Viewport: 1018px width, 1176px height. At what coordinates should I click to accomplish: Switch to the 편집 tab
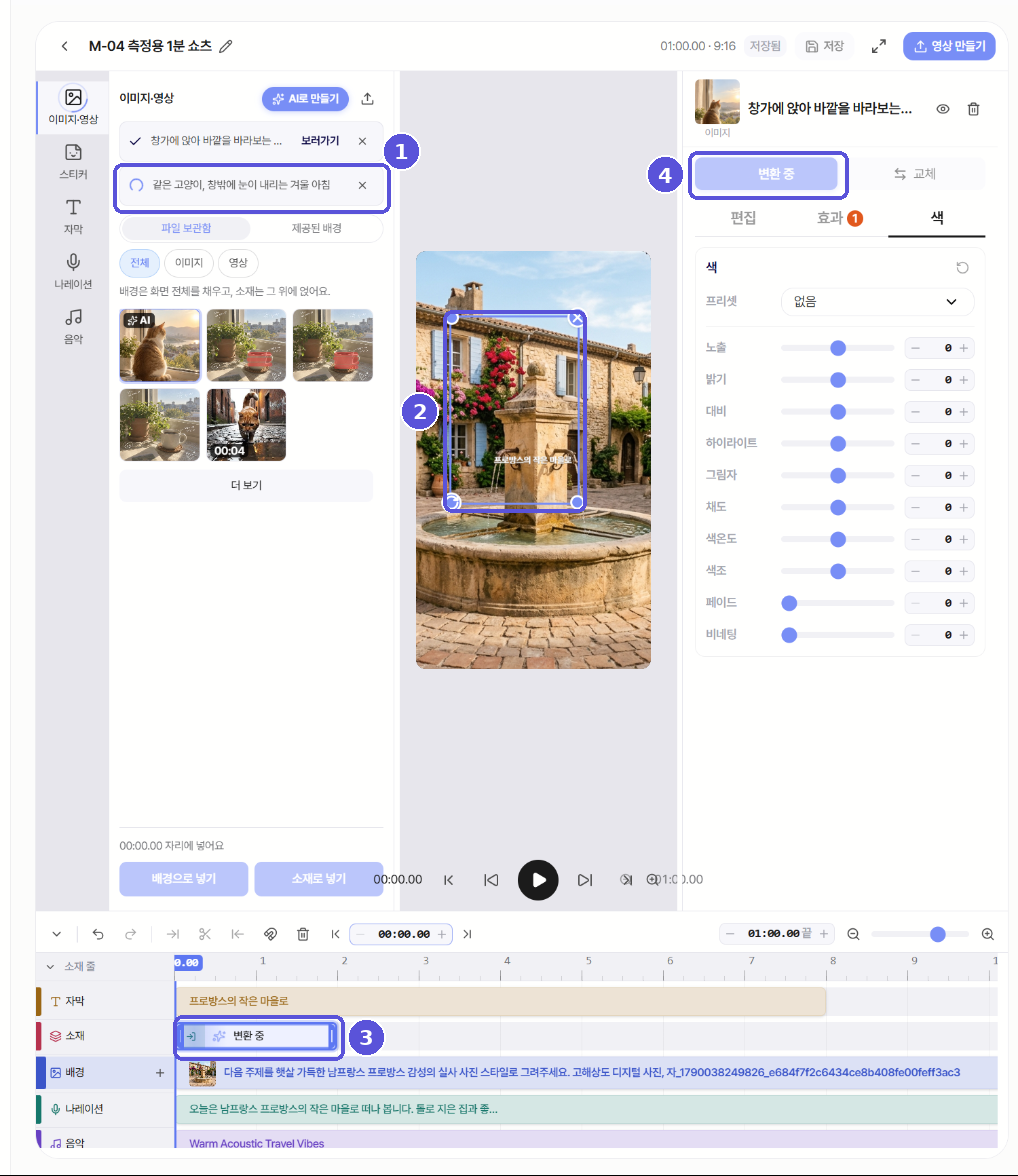click(743, 218)
